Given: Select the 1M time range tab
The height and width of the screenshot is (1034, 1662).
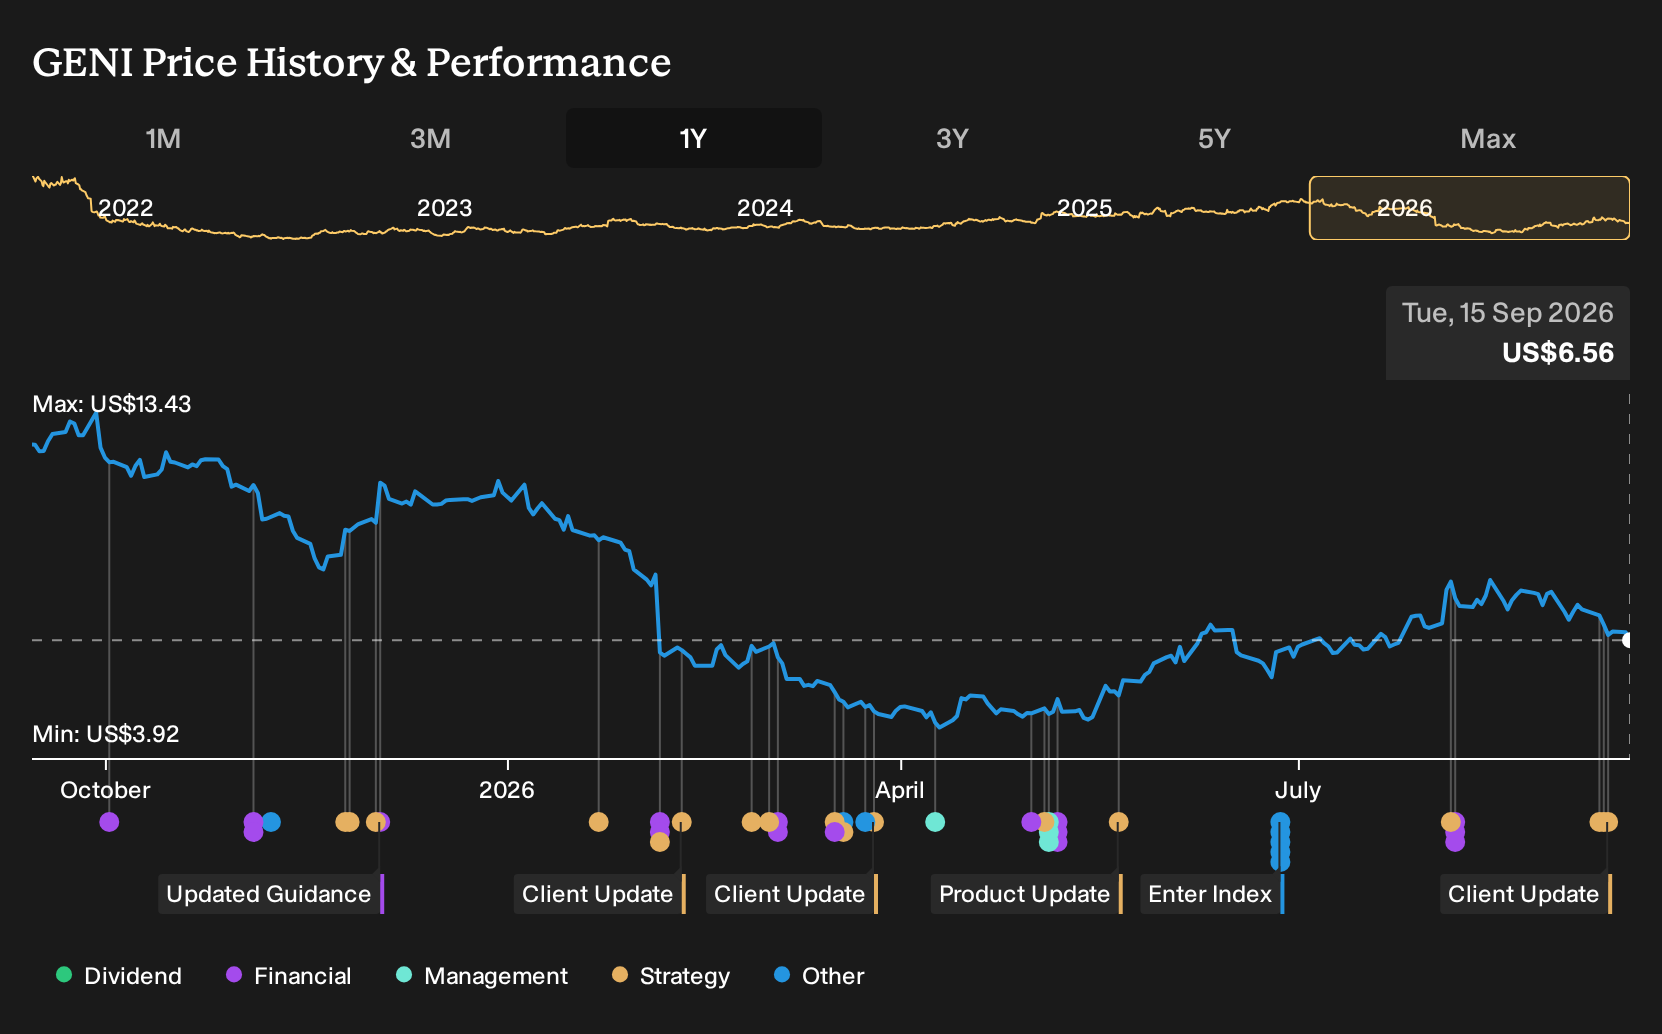Looking at the screenshot, I should (163, 138).
